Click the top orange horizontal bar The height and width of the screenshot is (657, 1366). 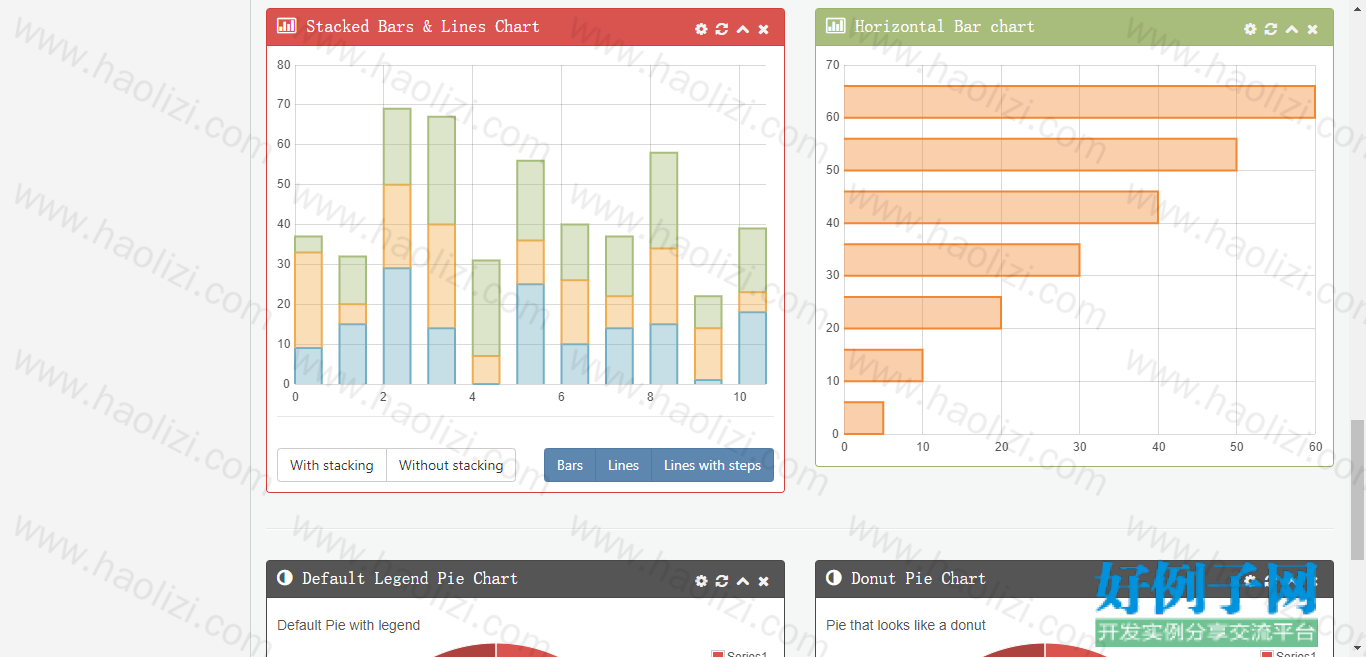pos(1079,102)
